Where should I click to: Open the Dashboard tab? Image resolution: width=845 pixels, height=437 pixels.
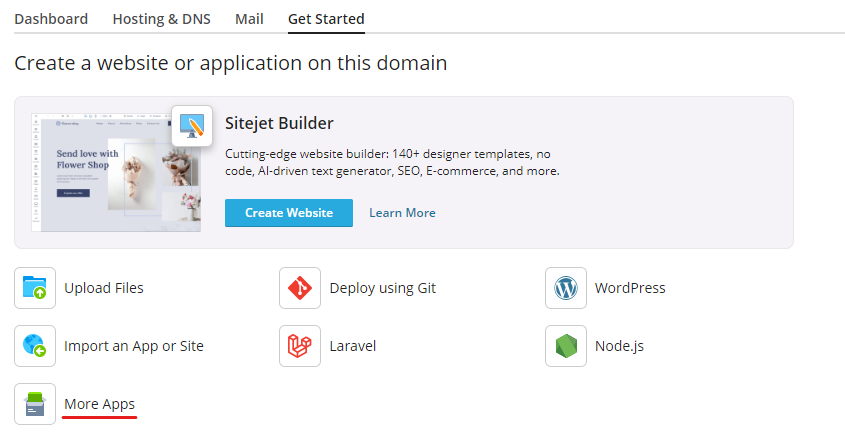point(51,19)
